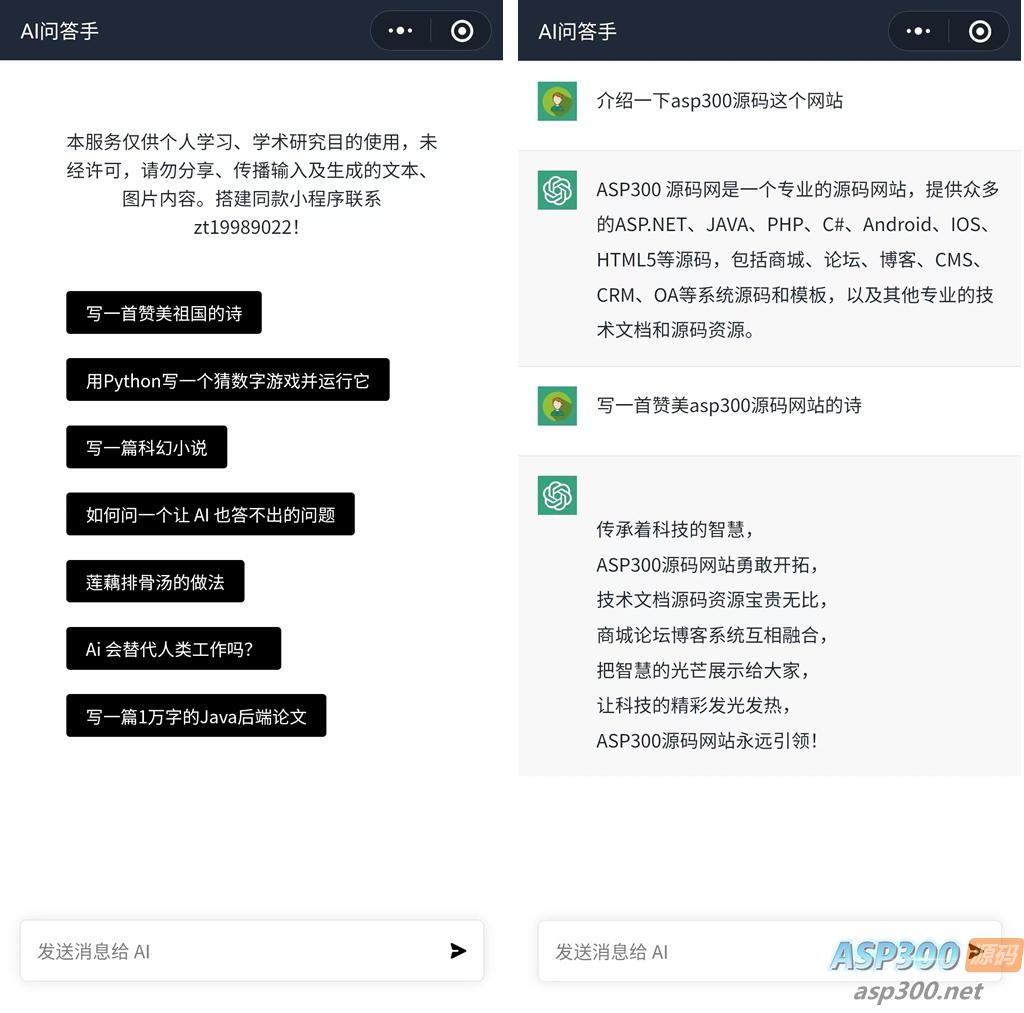Click the question 介绍一下asp300源码这个网站

coord(720,101)
